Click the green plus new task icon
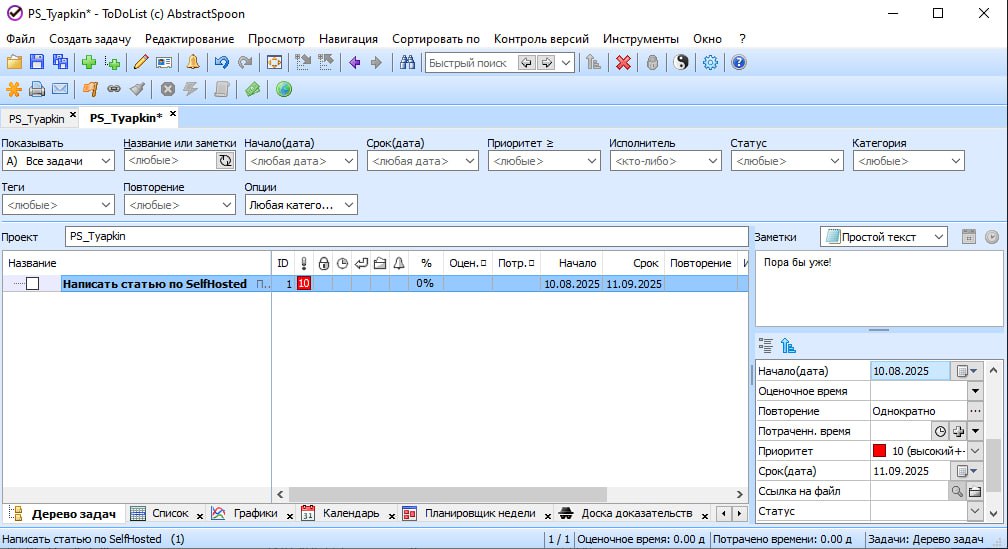The image size is (1008, 549). [89, 63]
